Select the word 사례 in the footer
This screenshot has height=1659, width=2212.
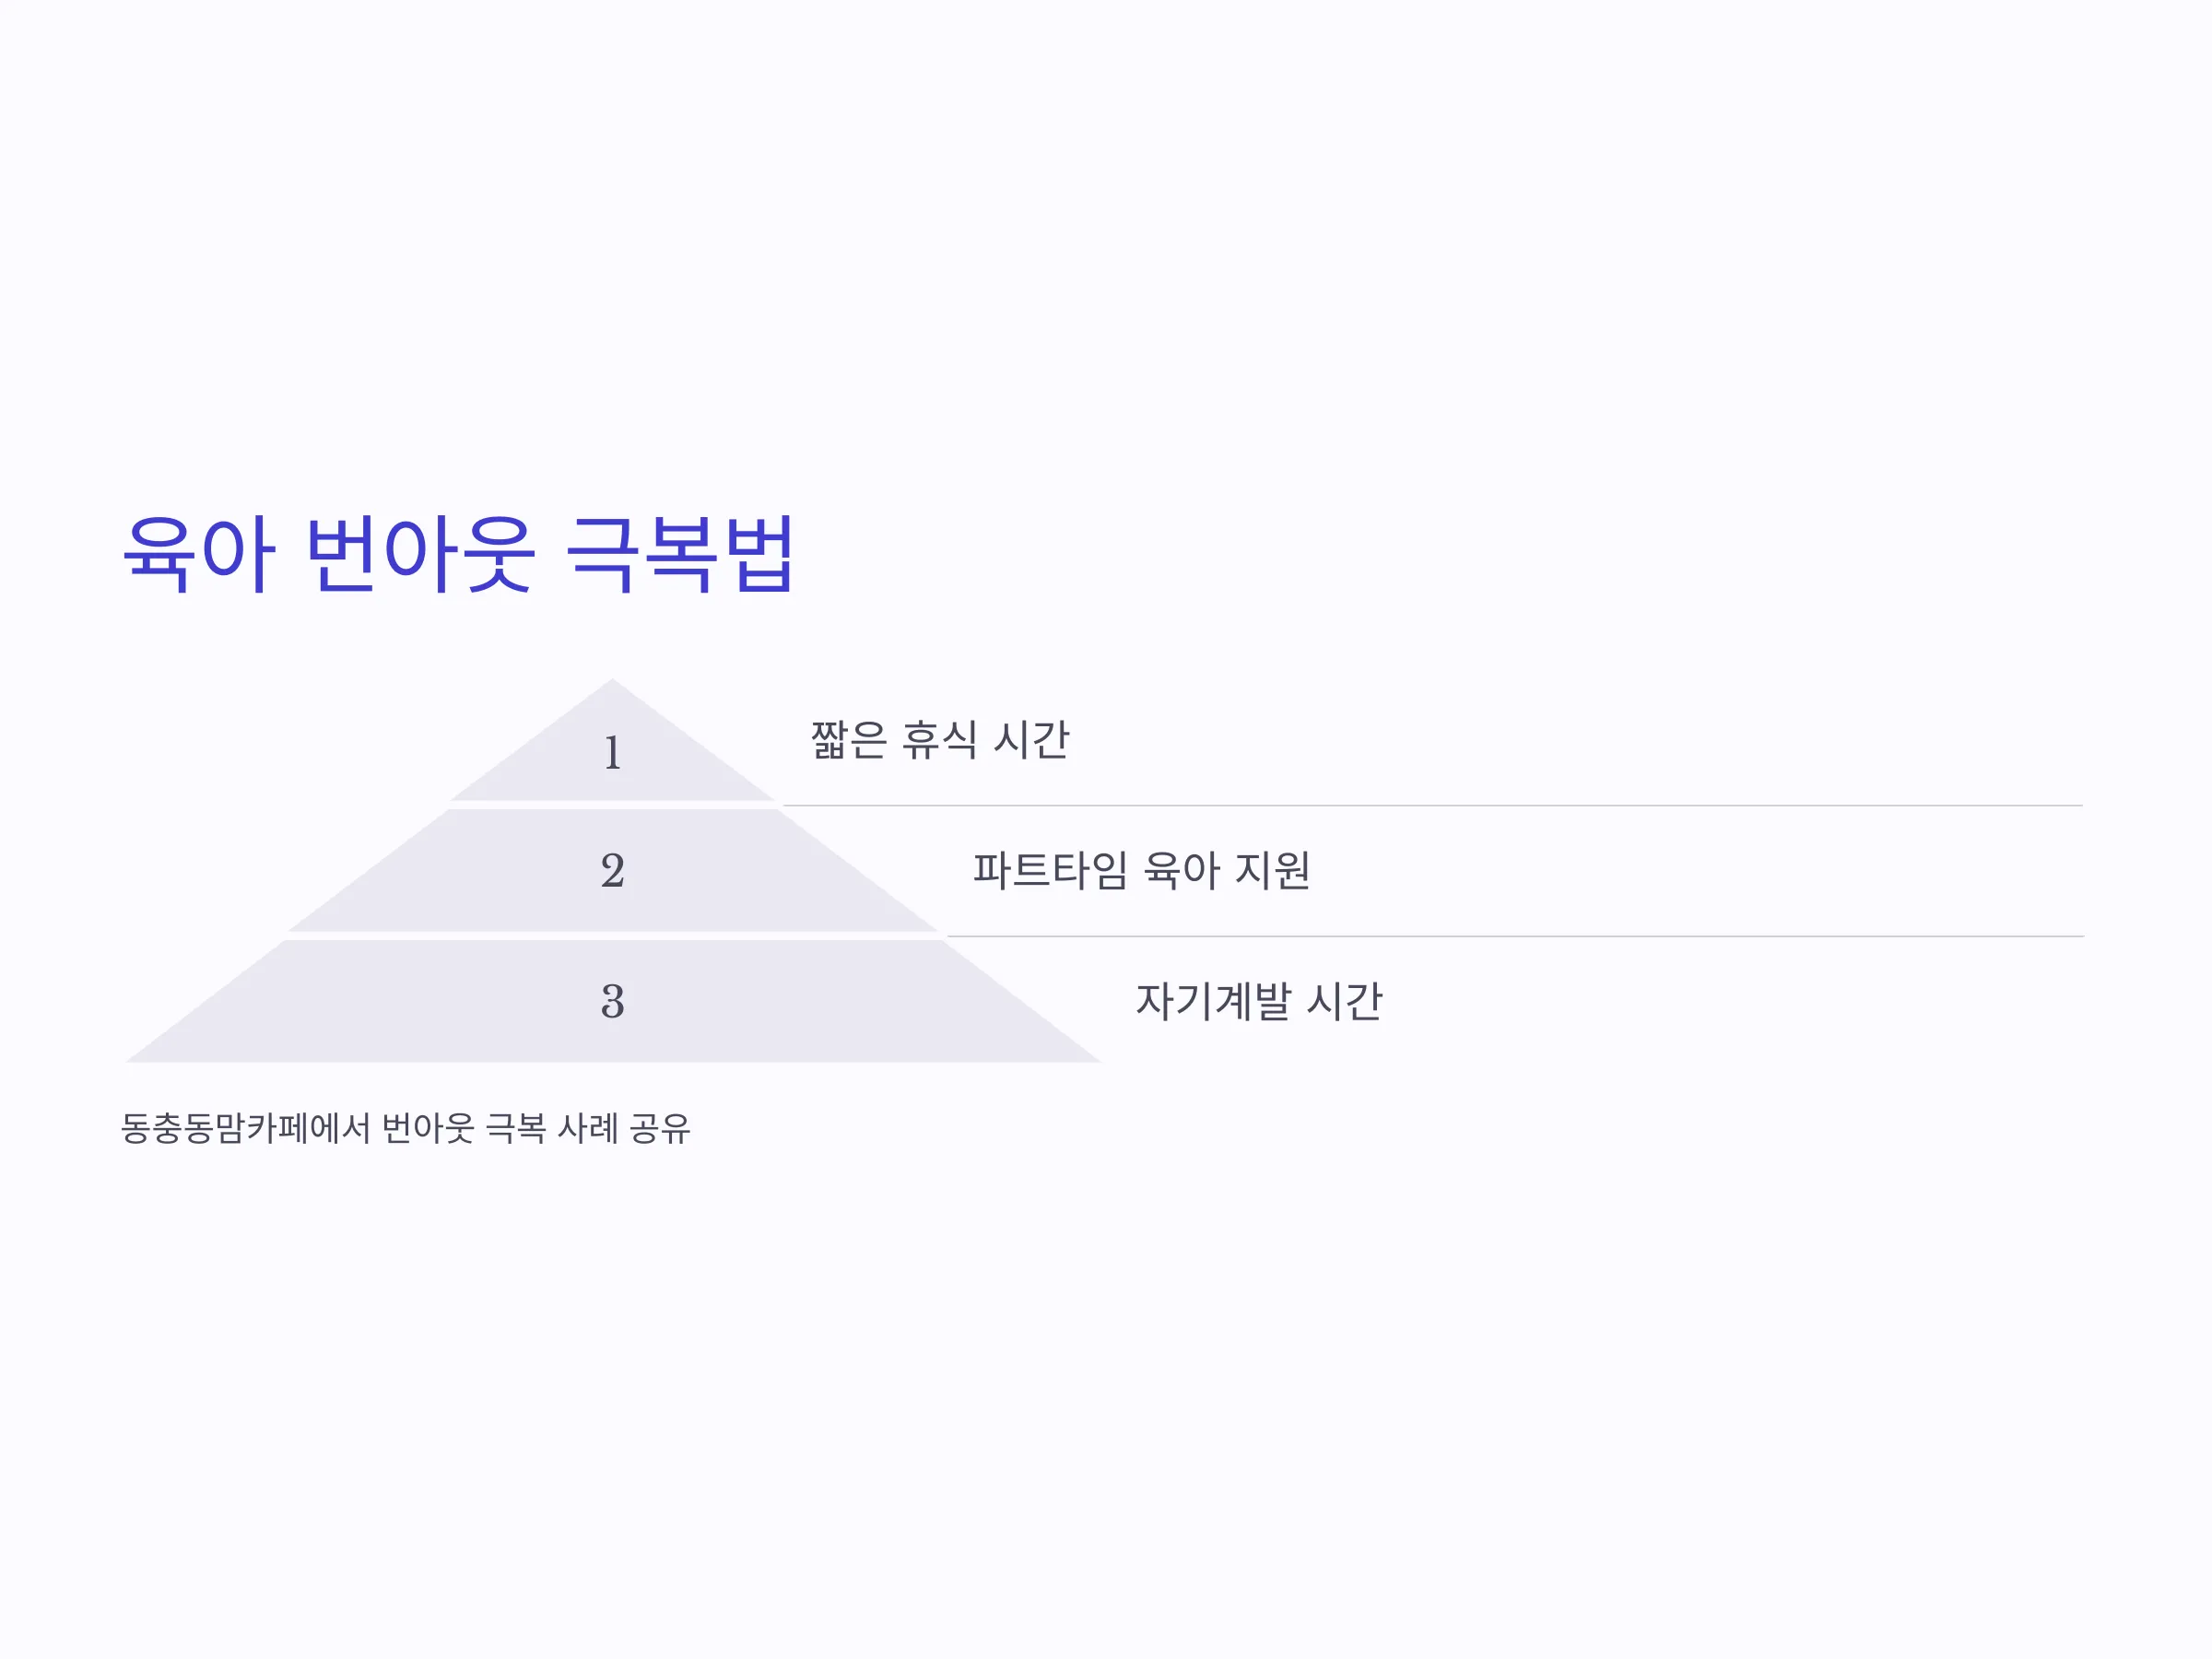pos(588,1129)
